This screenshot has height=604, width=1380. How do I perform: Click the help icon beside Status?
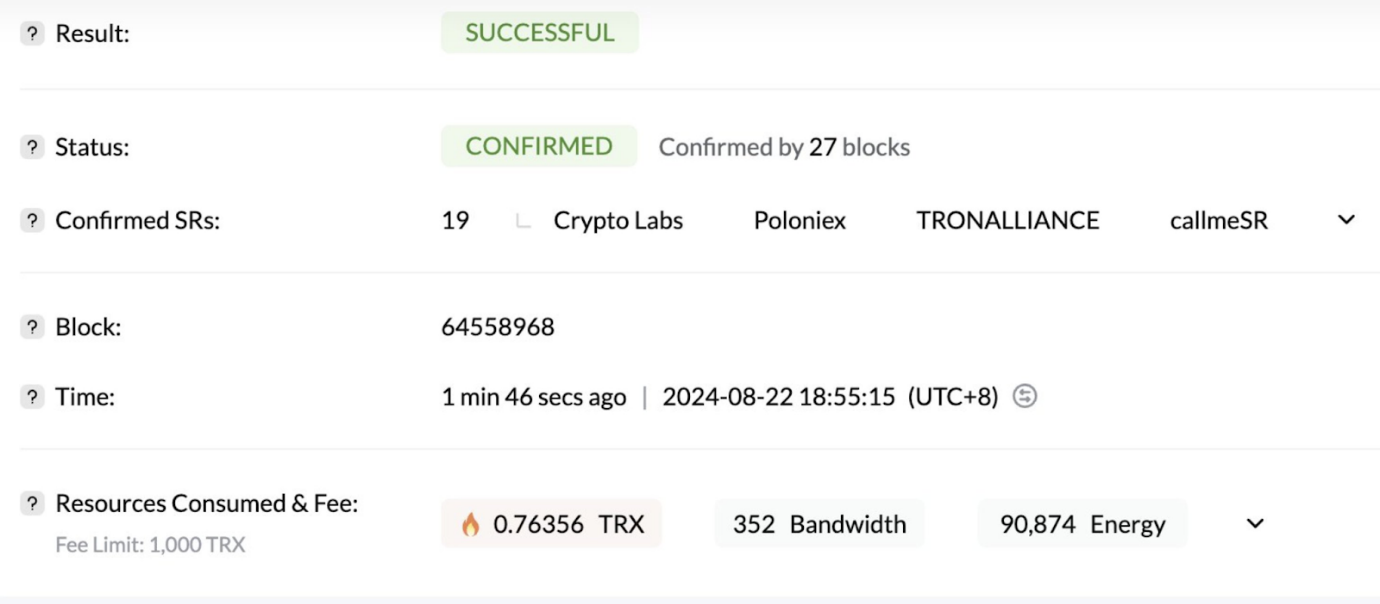tap(33, 147)
